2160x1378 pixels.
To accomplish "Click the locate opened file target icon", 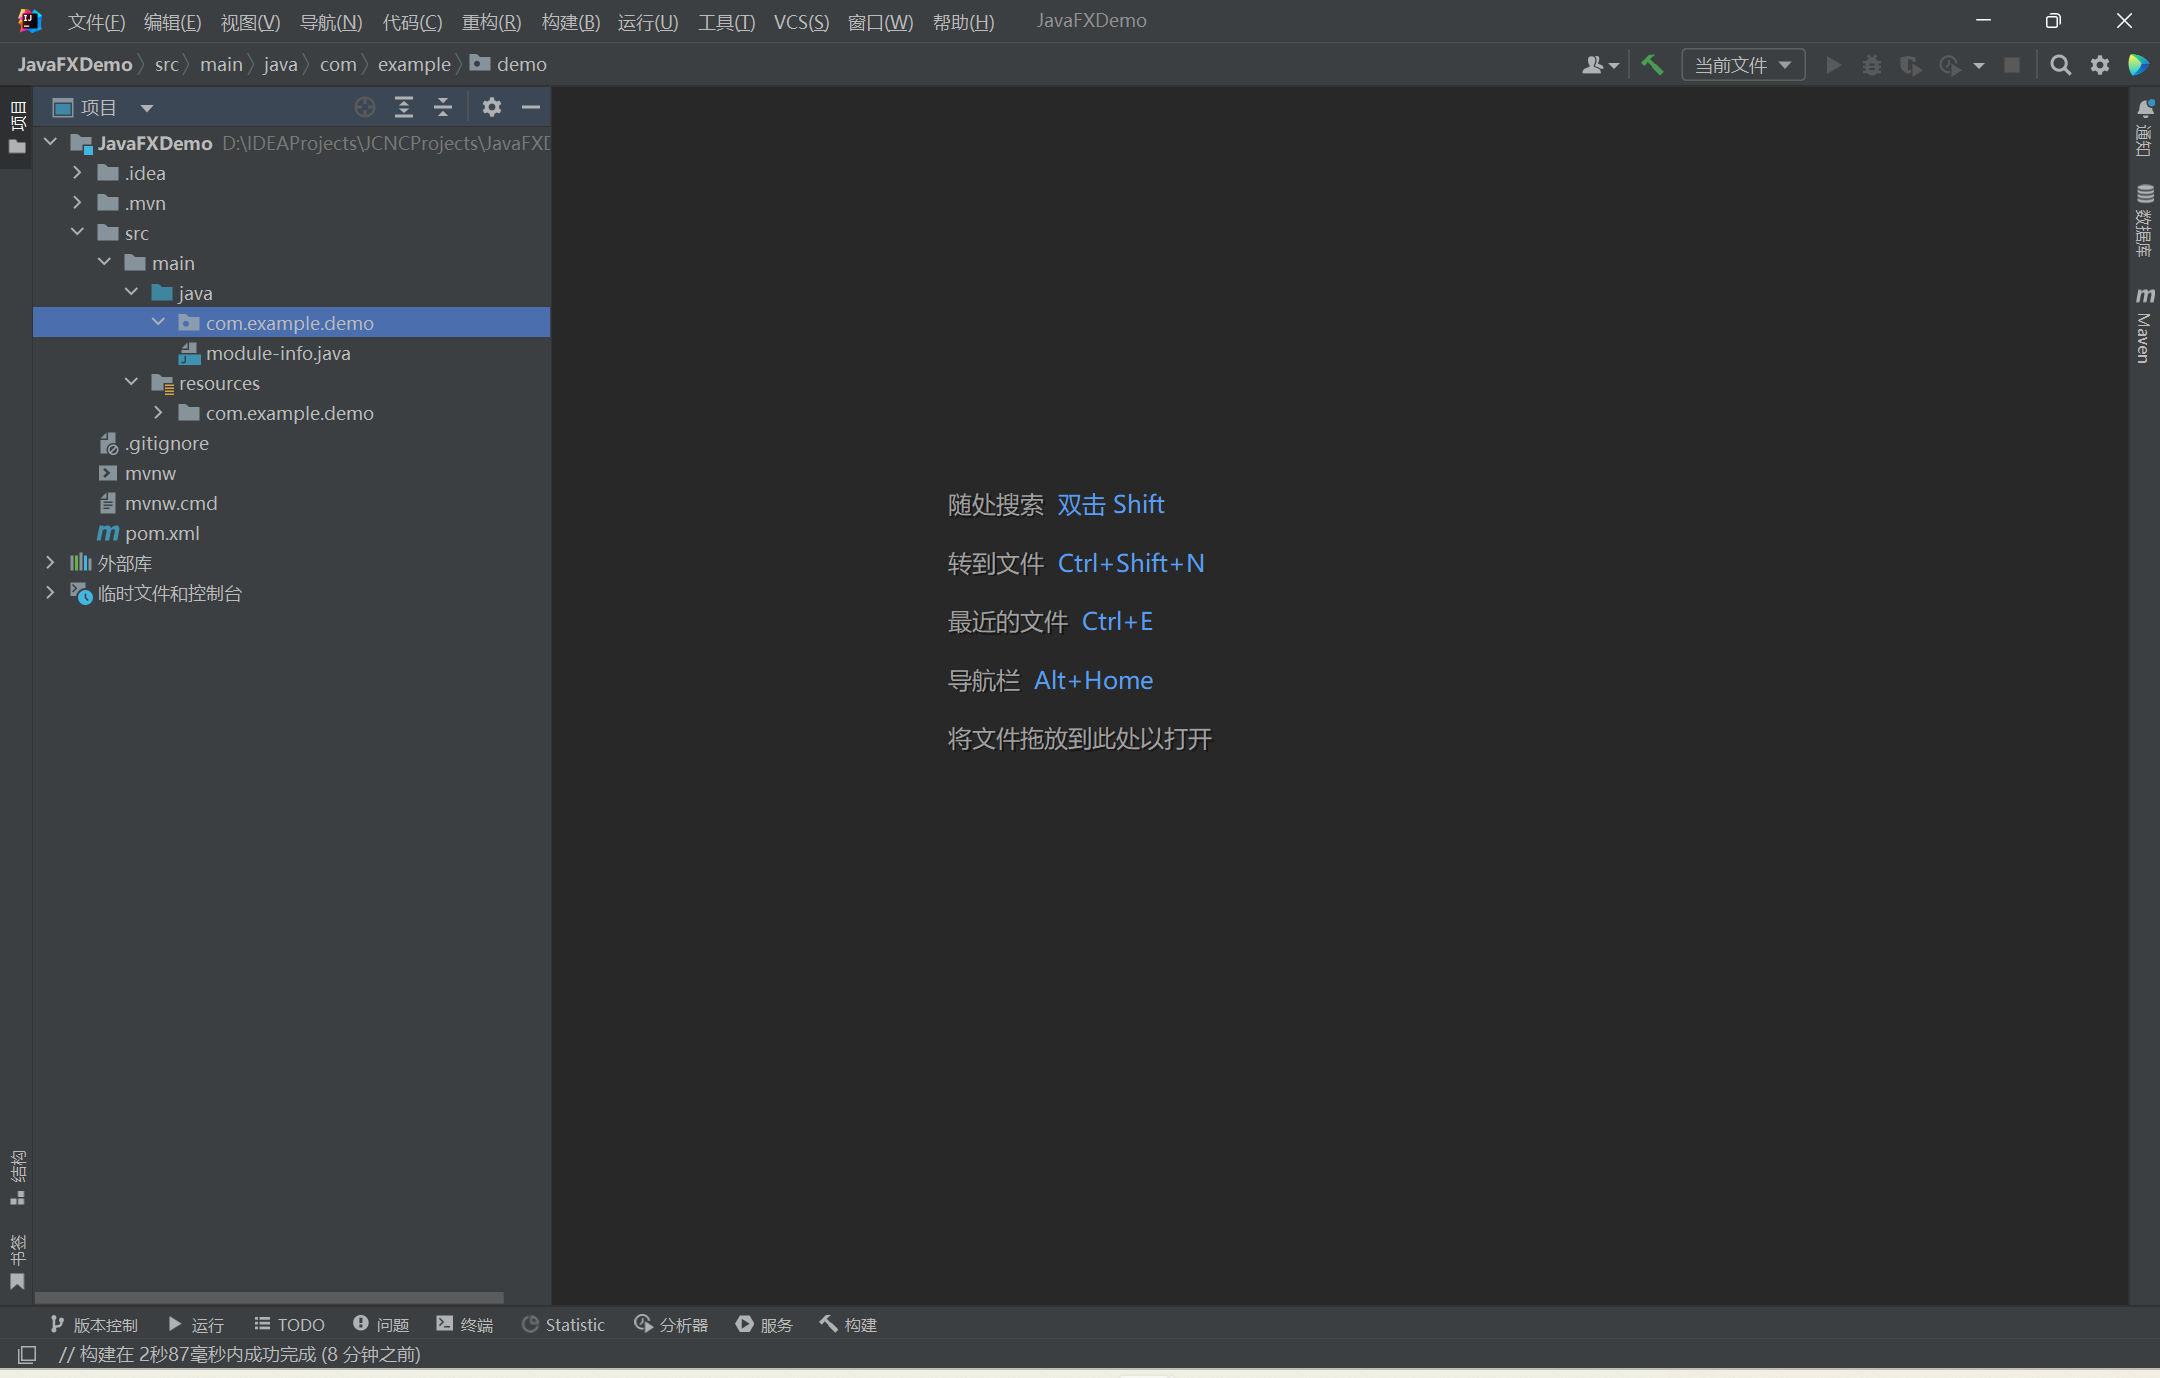I will (365, 107).
